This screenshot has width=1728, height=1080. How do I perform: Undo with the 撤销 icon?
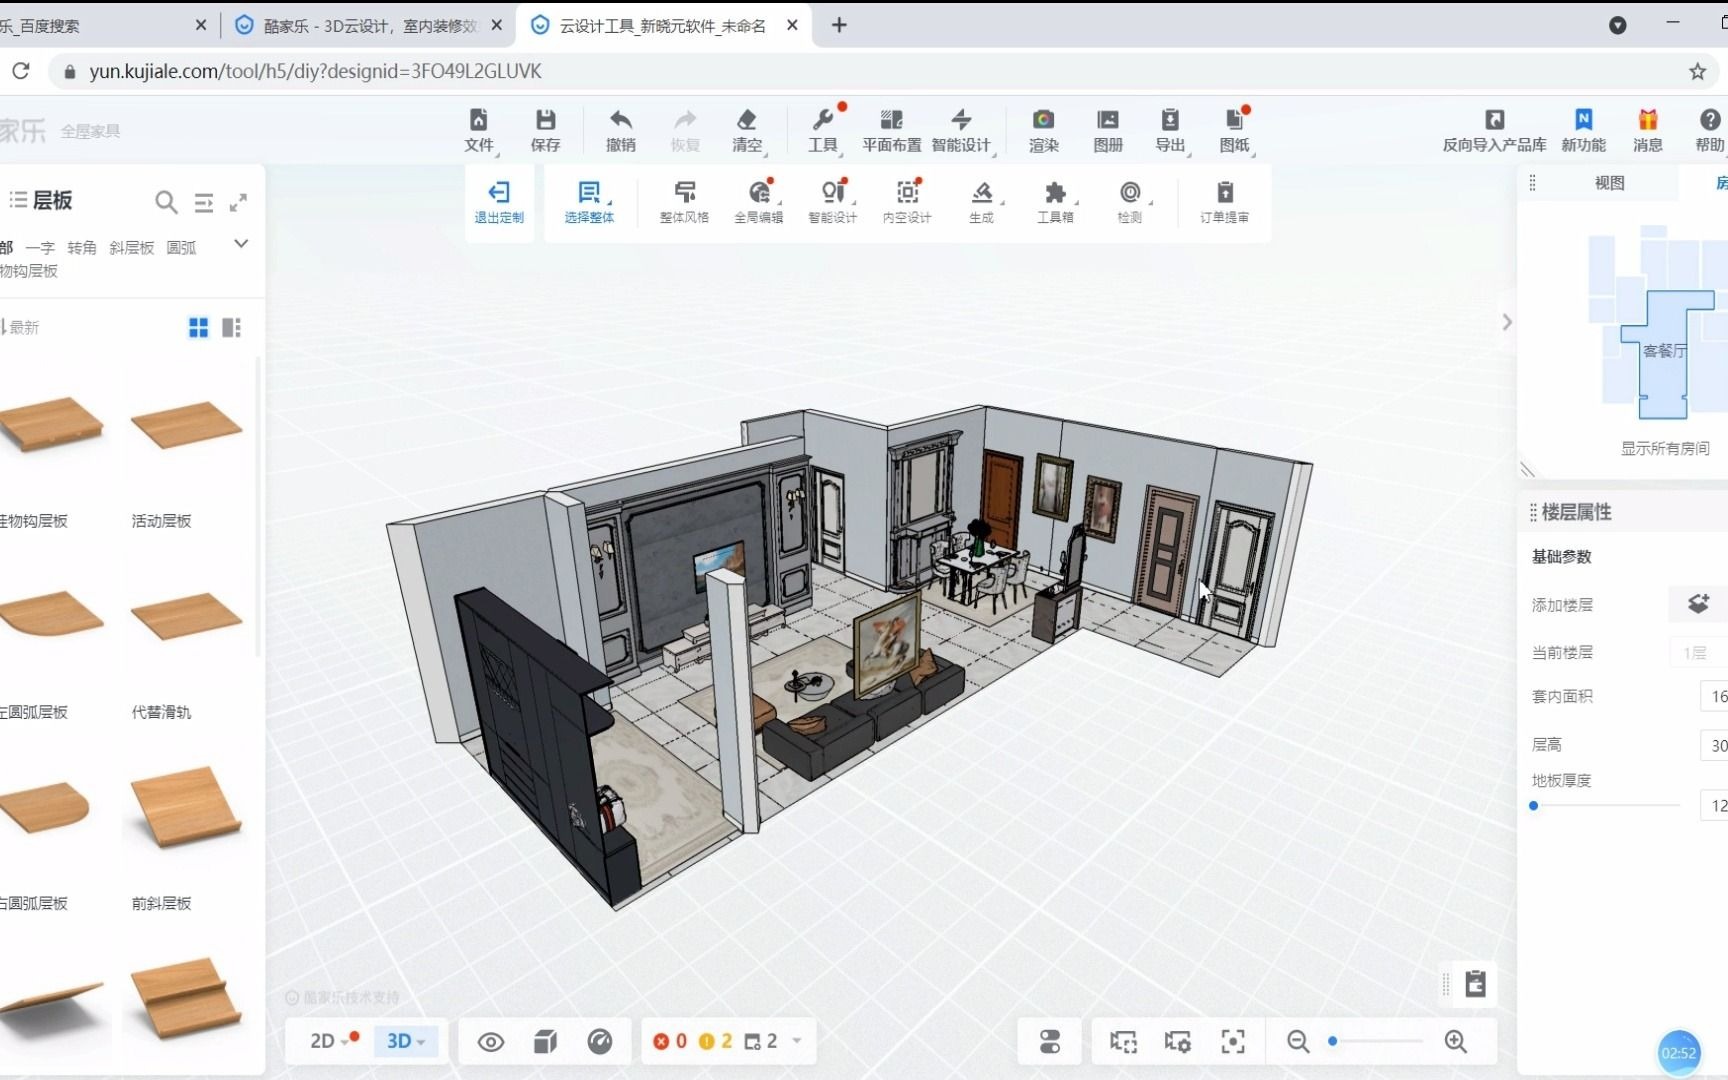coord(621,131)
